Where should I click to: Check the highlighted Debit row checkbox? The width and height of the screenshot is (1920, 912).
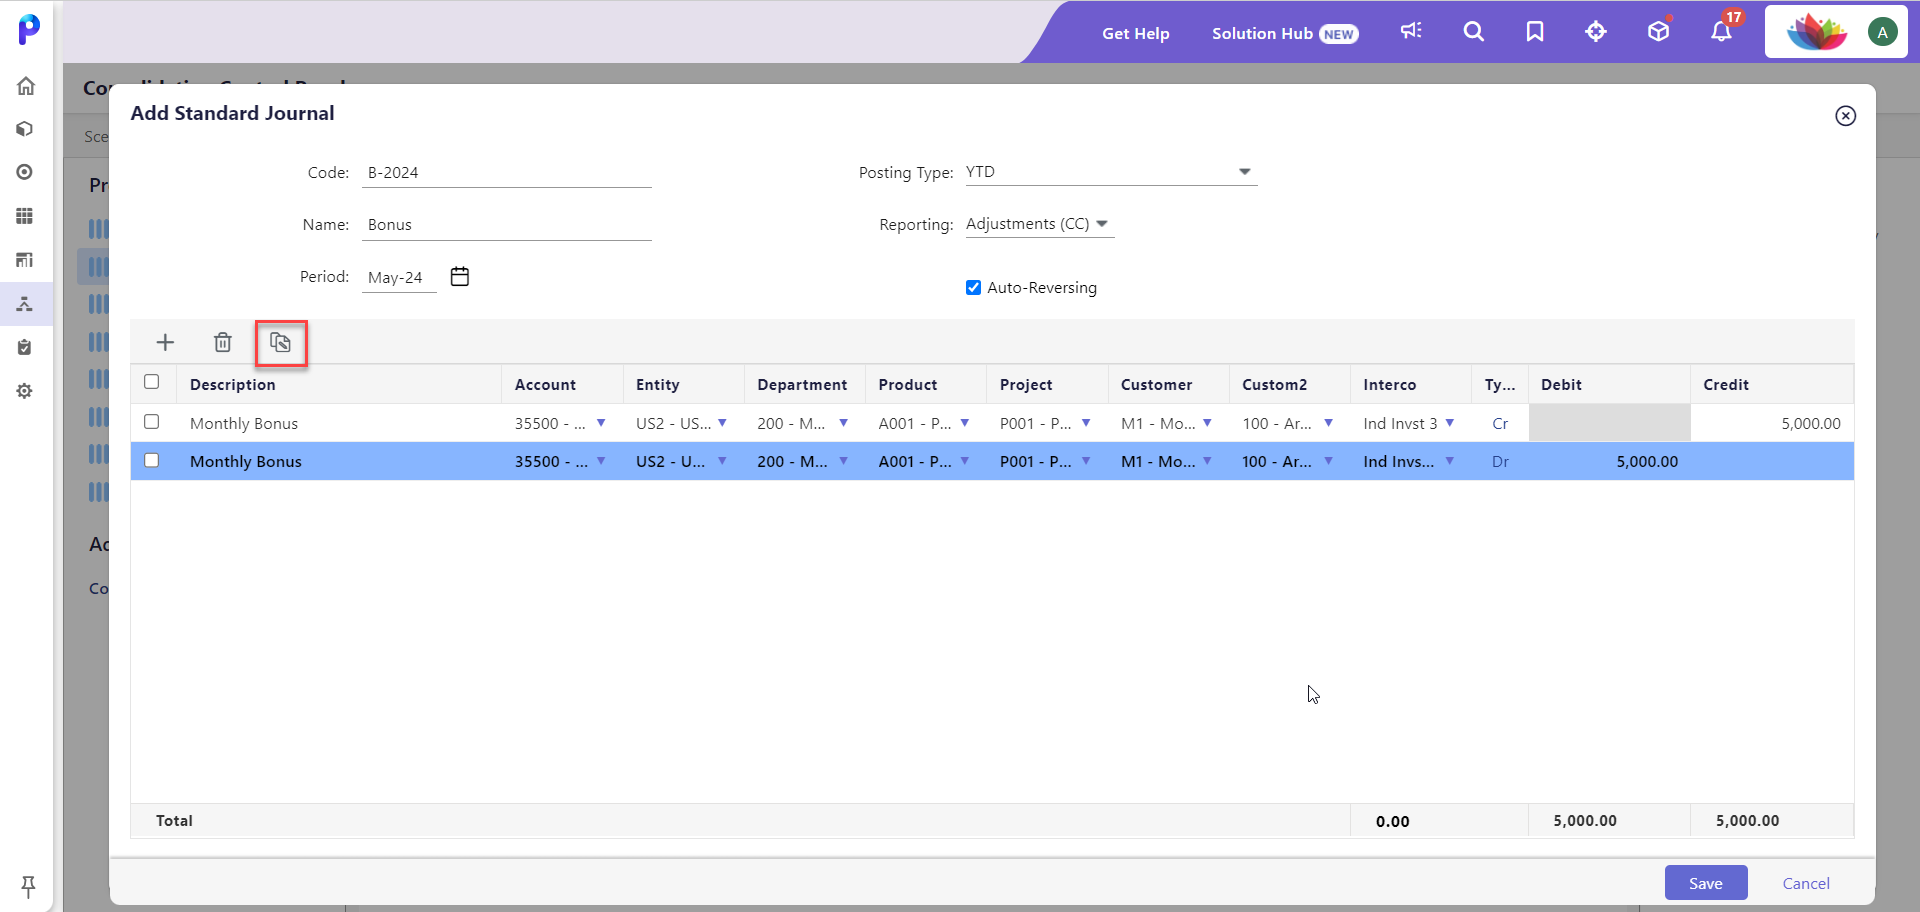tap(152, 460)
